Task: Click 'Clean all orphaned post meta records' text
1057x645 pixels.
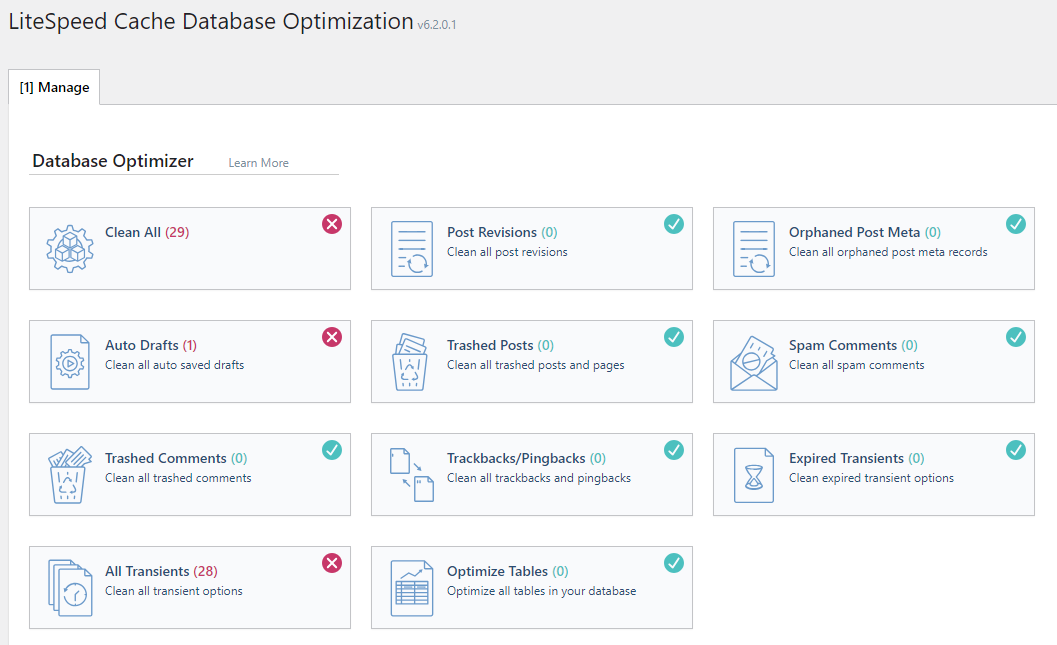Action: (888, 252)
